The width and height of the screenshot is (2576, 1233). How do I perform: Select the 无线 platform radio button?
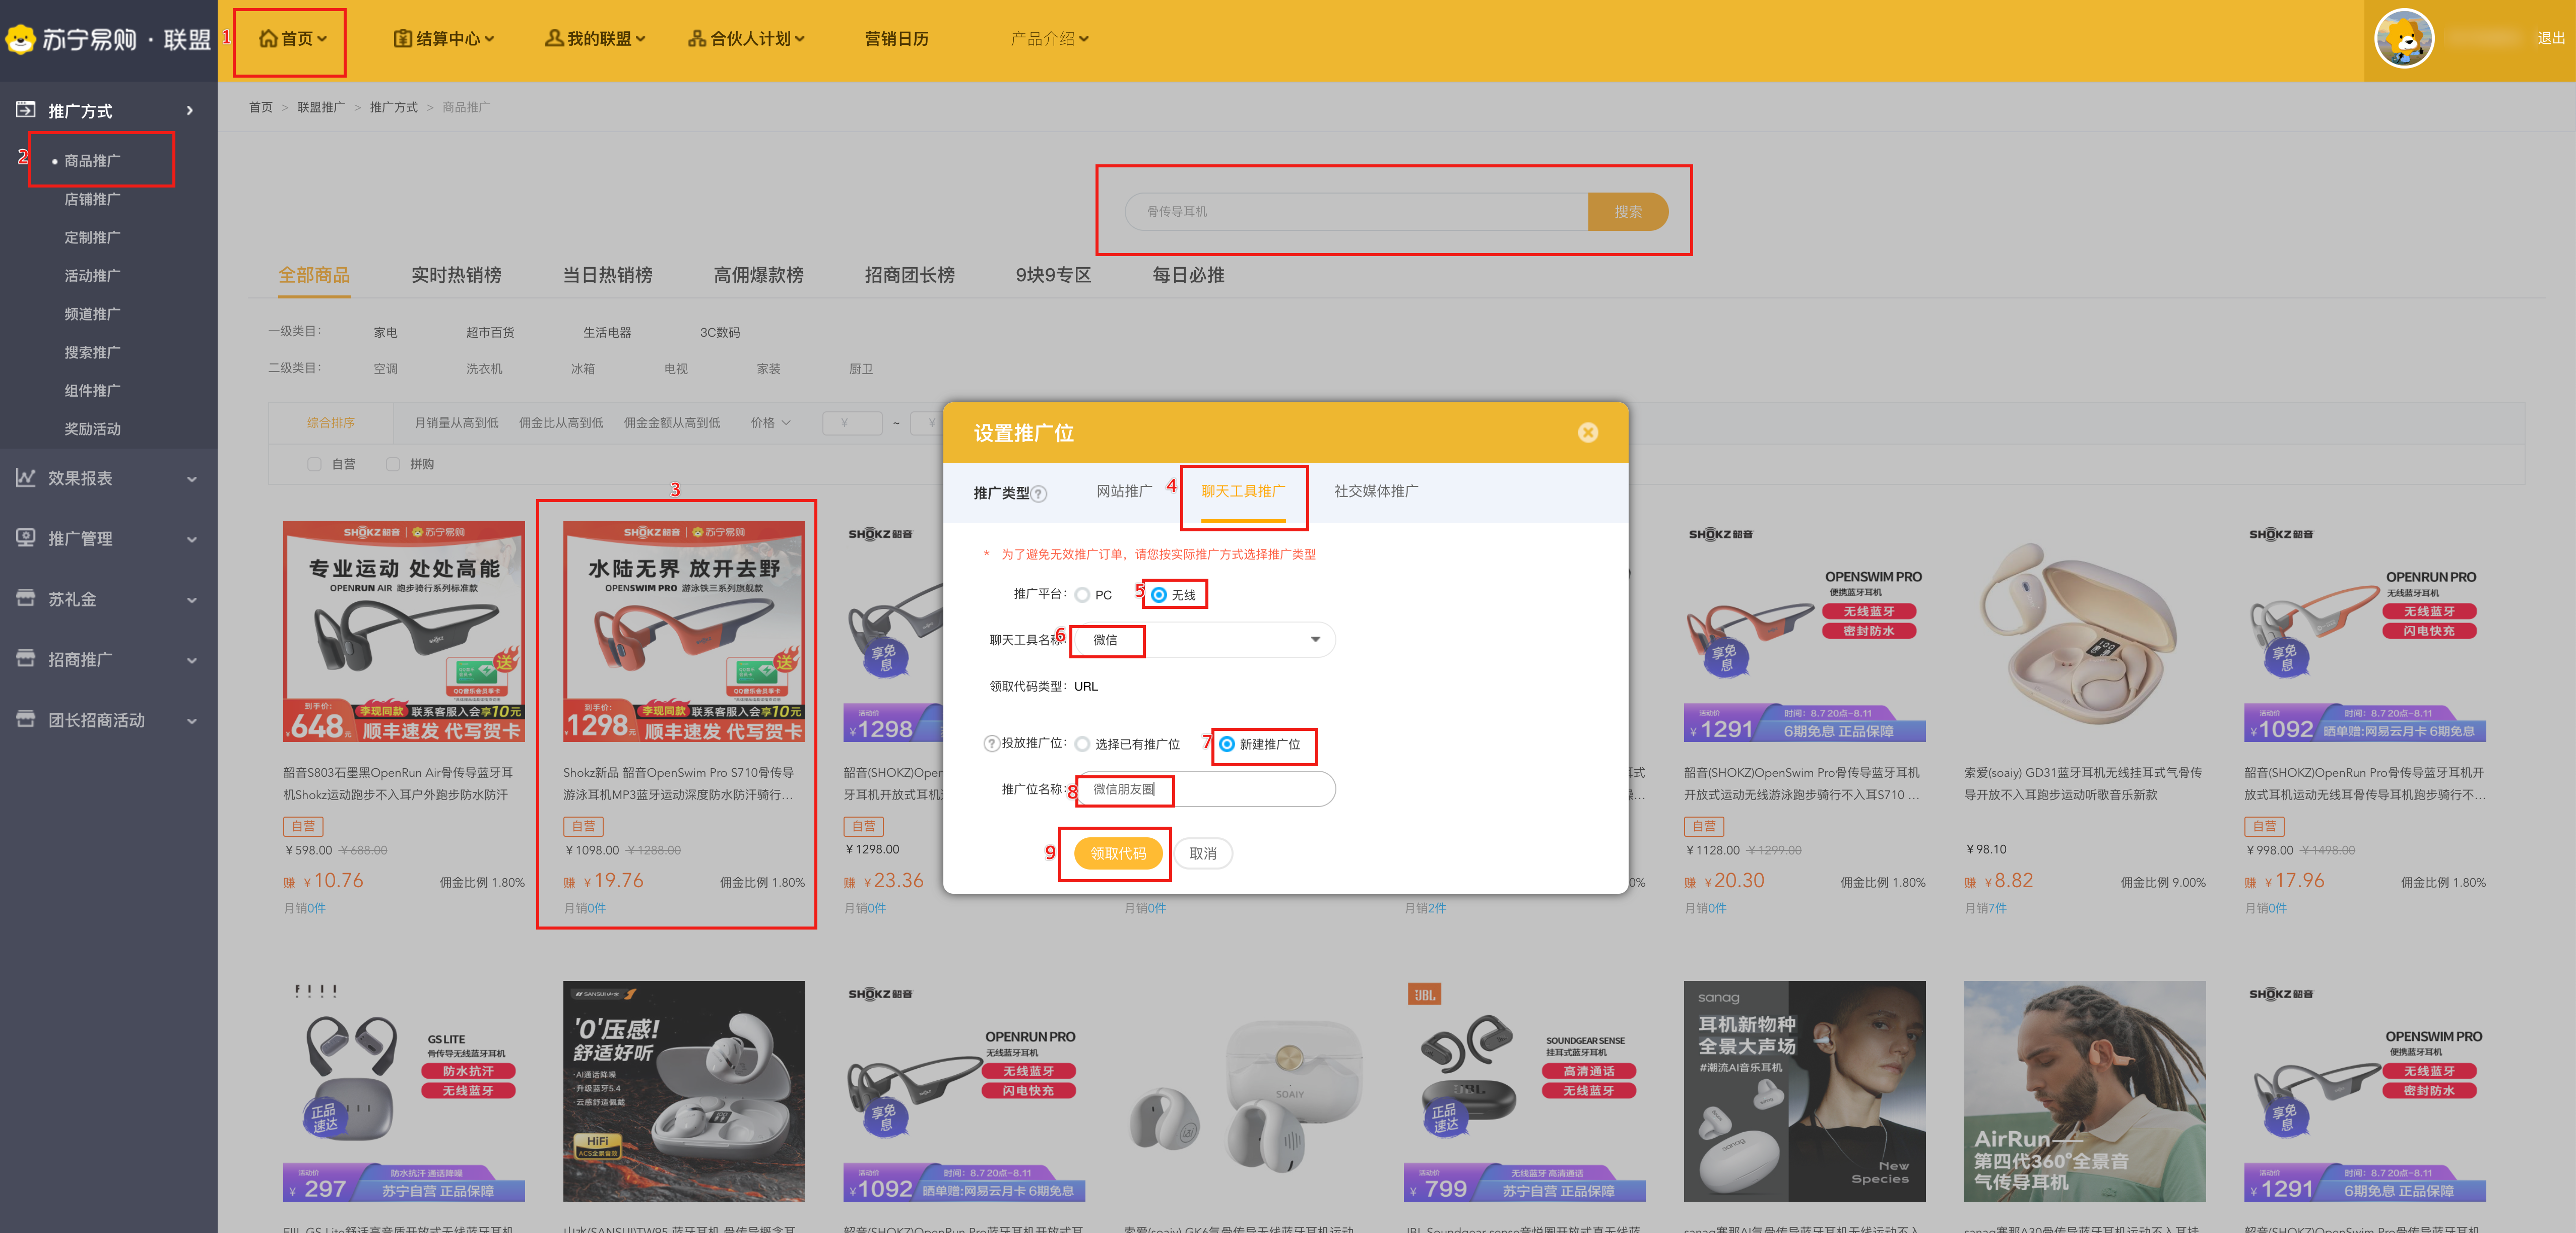coord(1158,595)
